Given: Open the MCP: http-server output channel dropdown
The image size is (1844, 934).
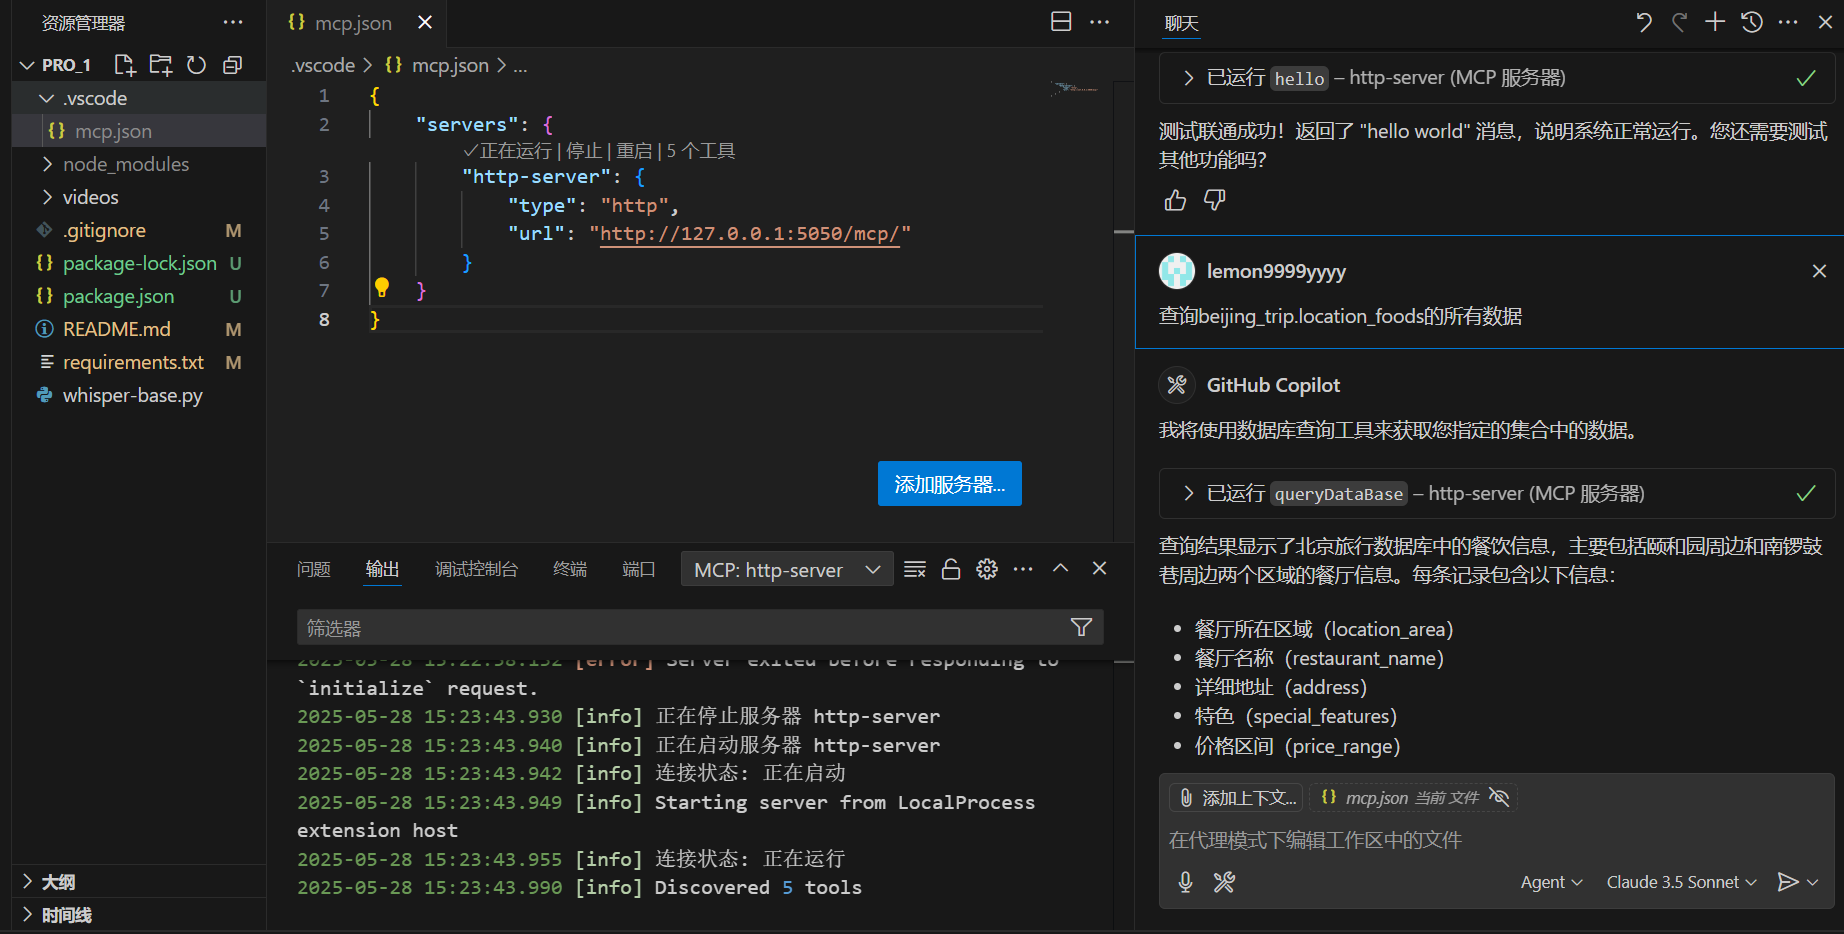Looking at the screenshot, I should click(x=786, y=568).
